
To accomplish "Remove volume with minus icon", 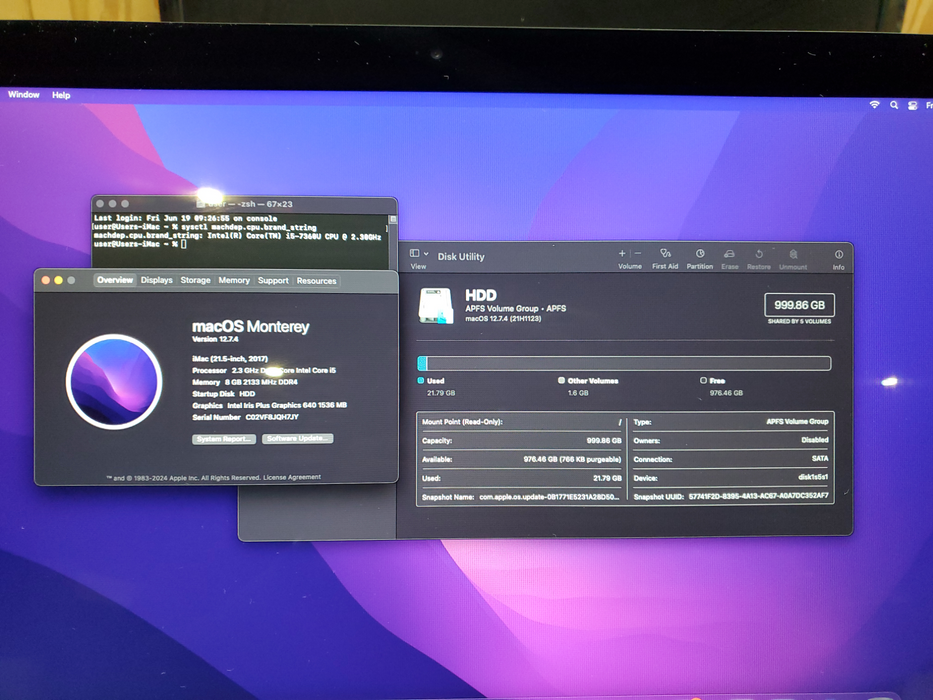I will (638, 253).
